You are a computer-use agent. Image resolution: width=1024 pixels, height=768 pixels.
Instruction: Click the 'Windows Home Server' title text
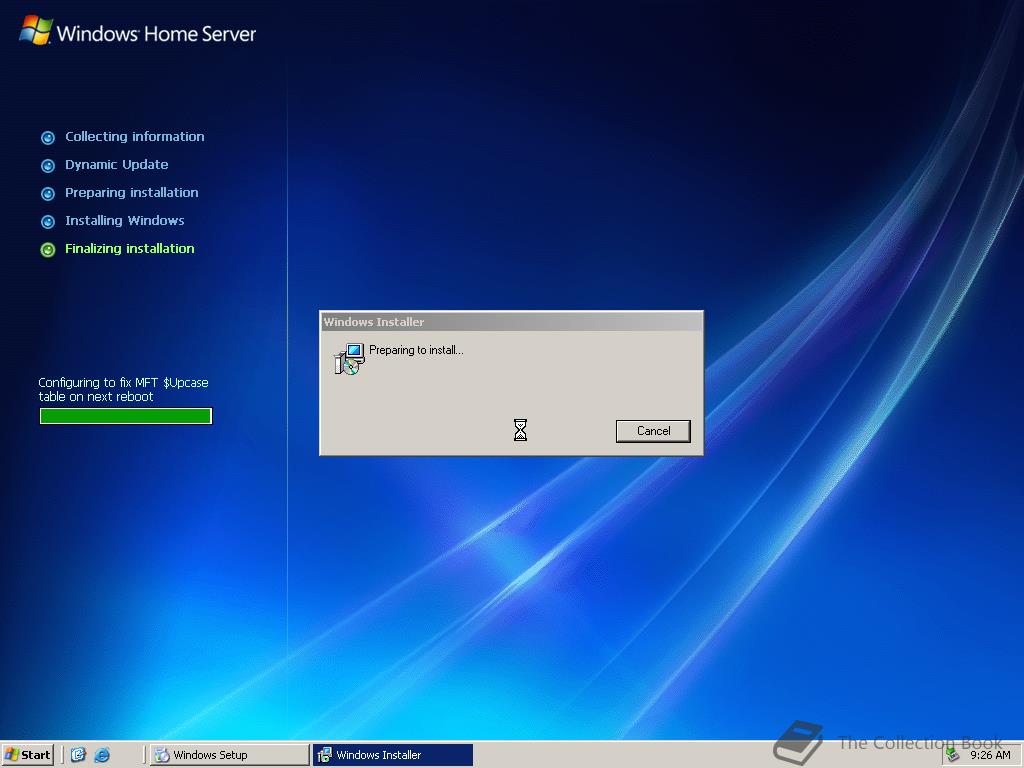pos(156,34)
